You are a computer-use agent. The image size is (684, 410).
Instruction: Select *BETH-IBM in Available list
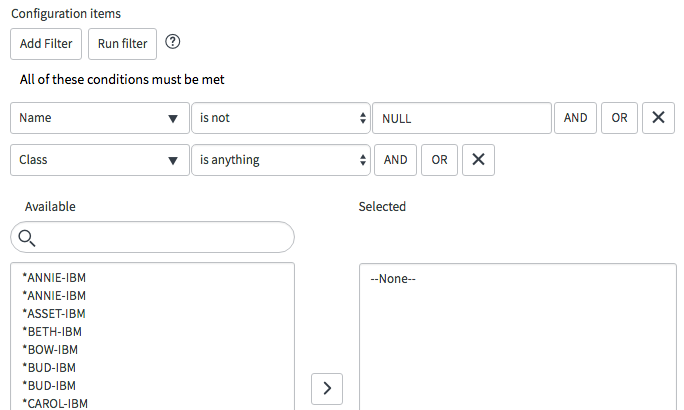click(x=51, y=332)
